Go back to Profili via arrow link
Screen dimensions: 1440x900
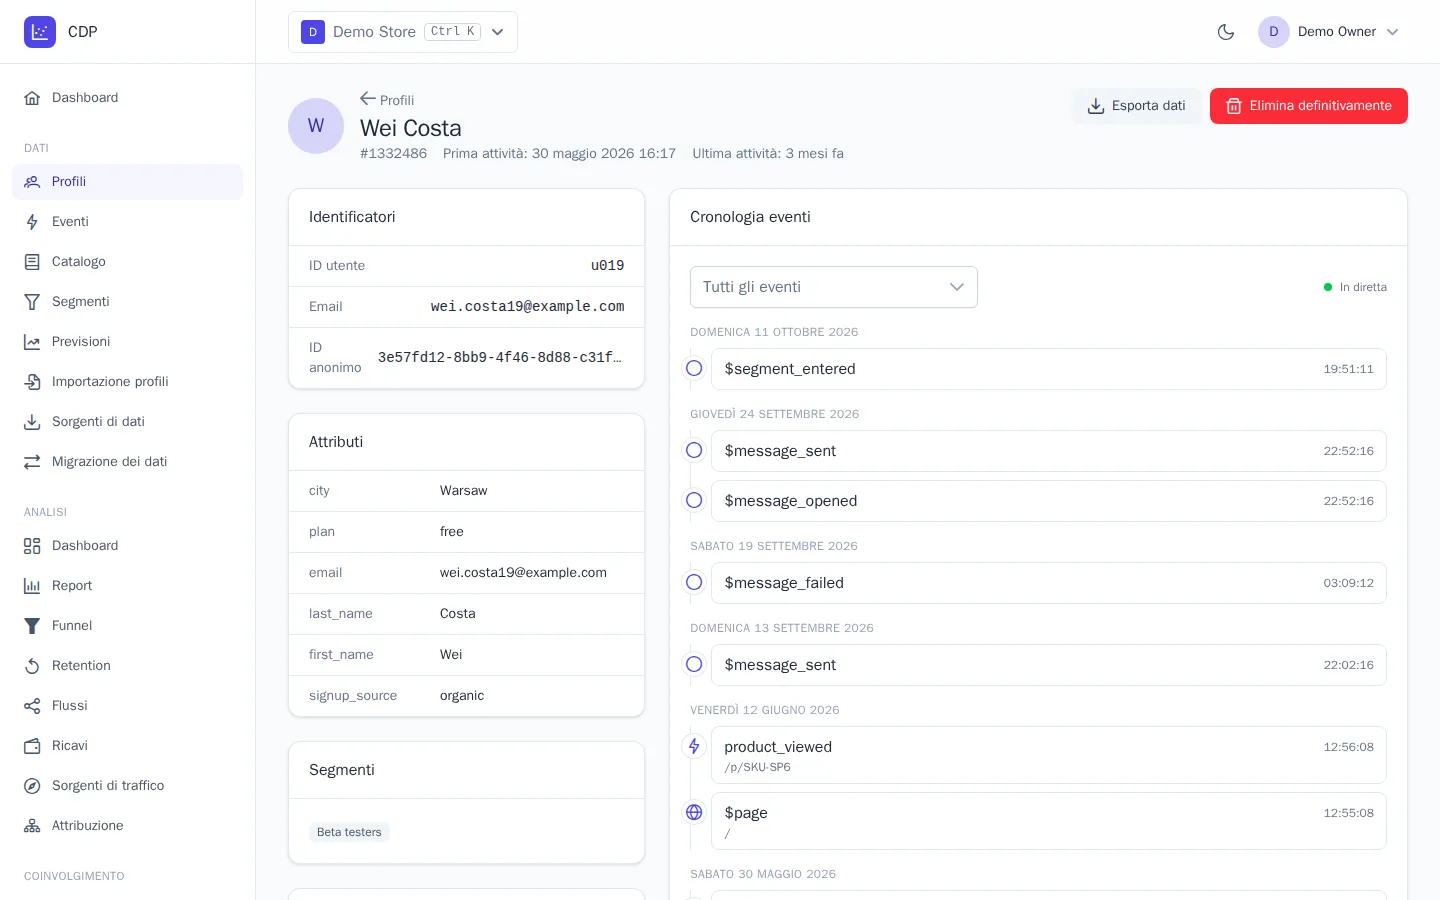[387, 100]
